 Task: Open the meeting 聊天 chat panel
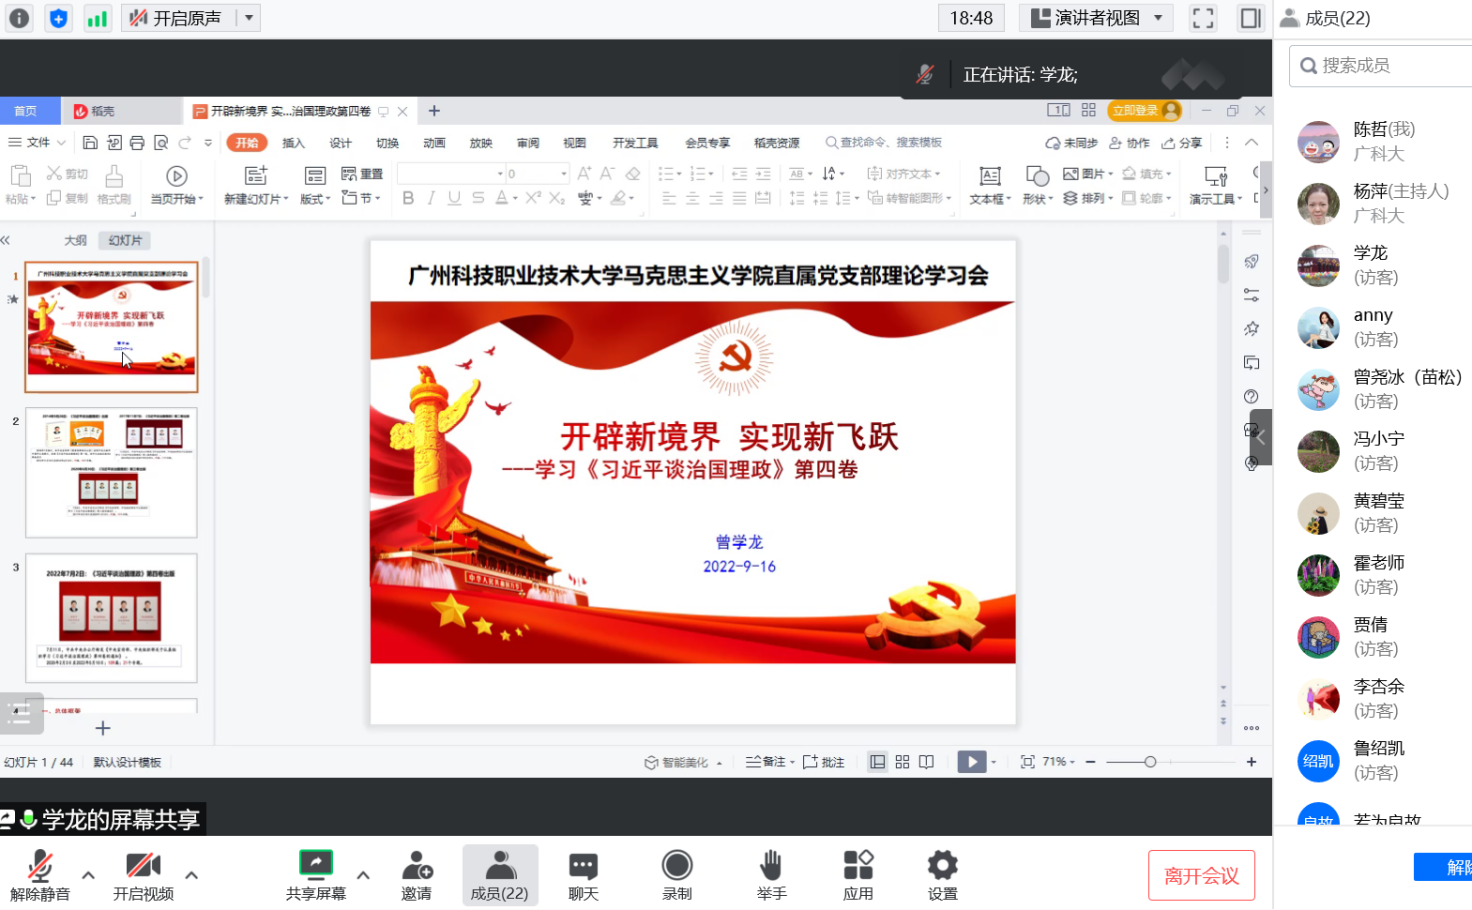tap(583, 872)
